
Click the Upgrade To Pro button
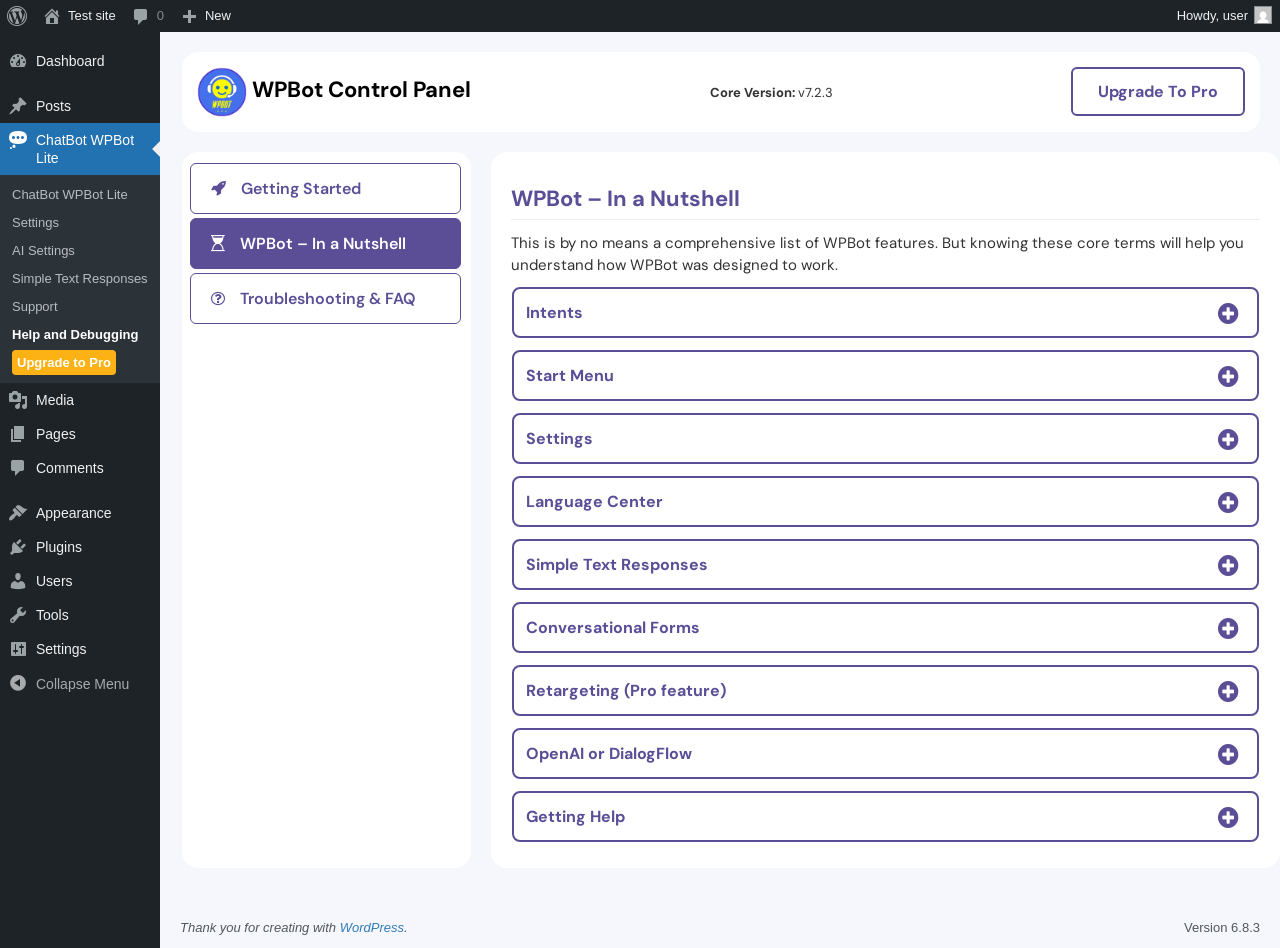[x=1157, y=92]
